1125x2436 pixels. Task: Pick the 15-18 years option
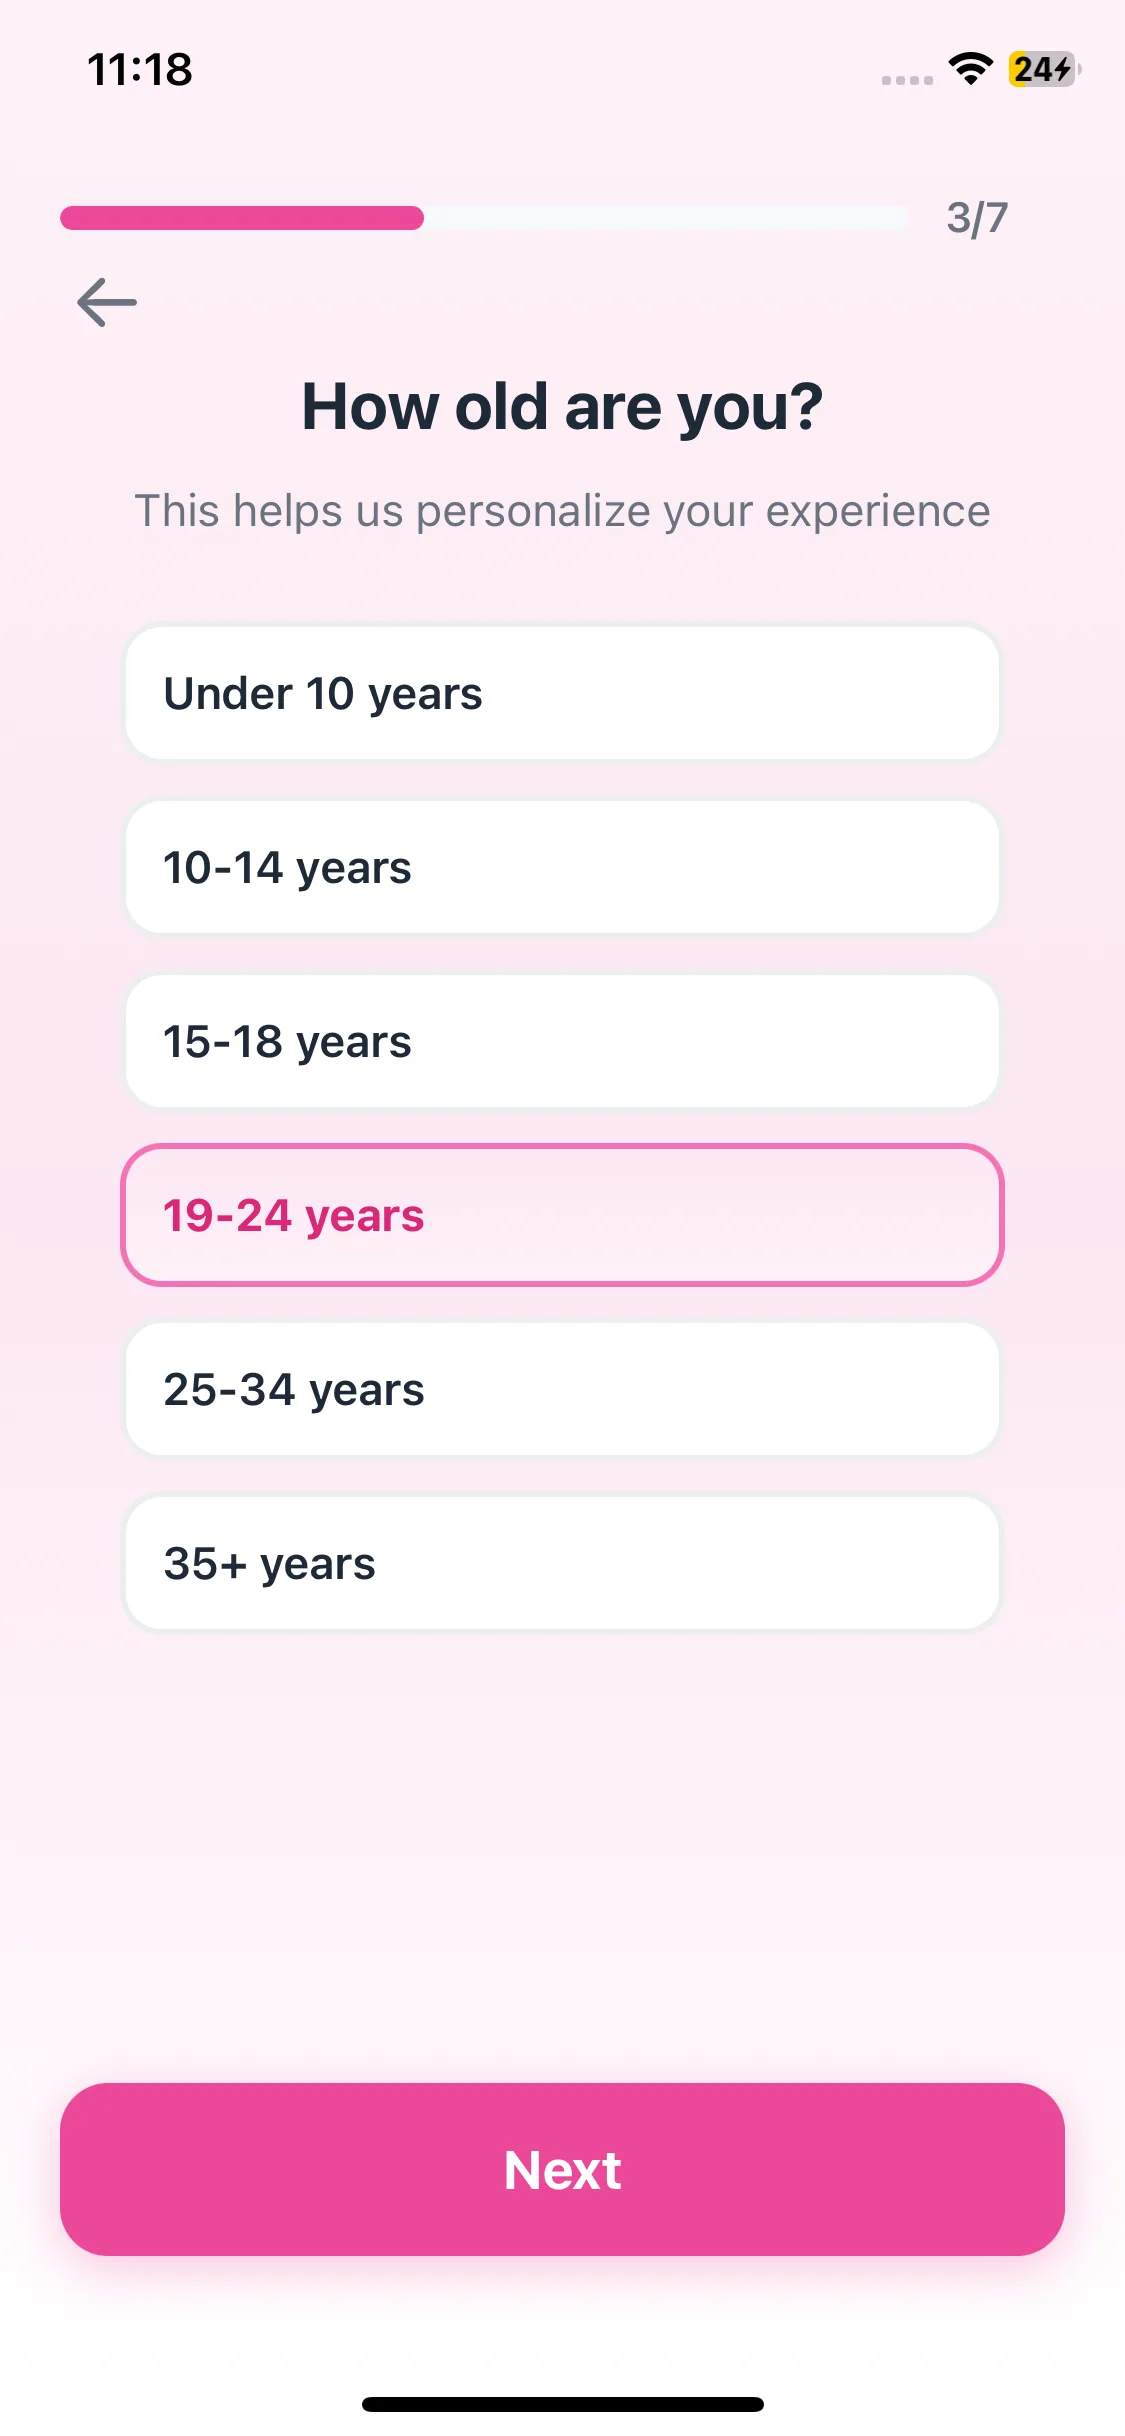[562, 1041]
